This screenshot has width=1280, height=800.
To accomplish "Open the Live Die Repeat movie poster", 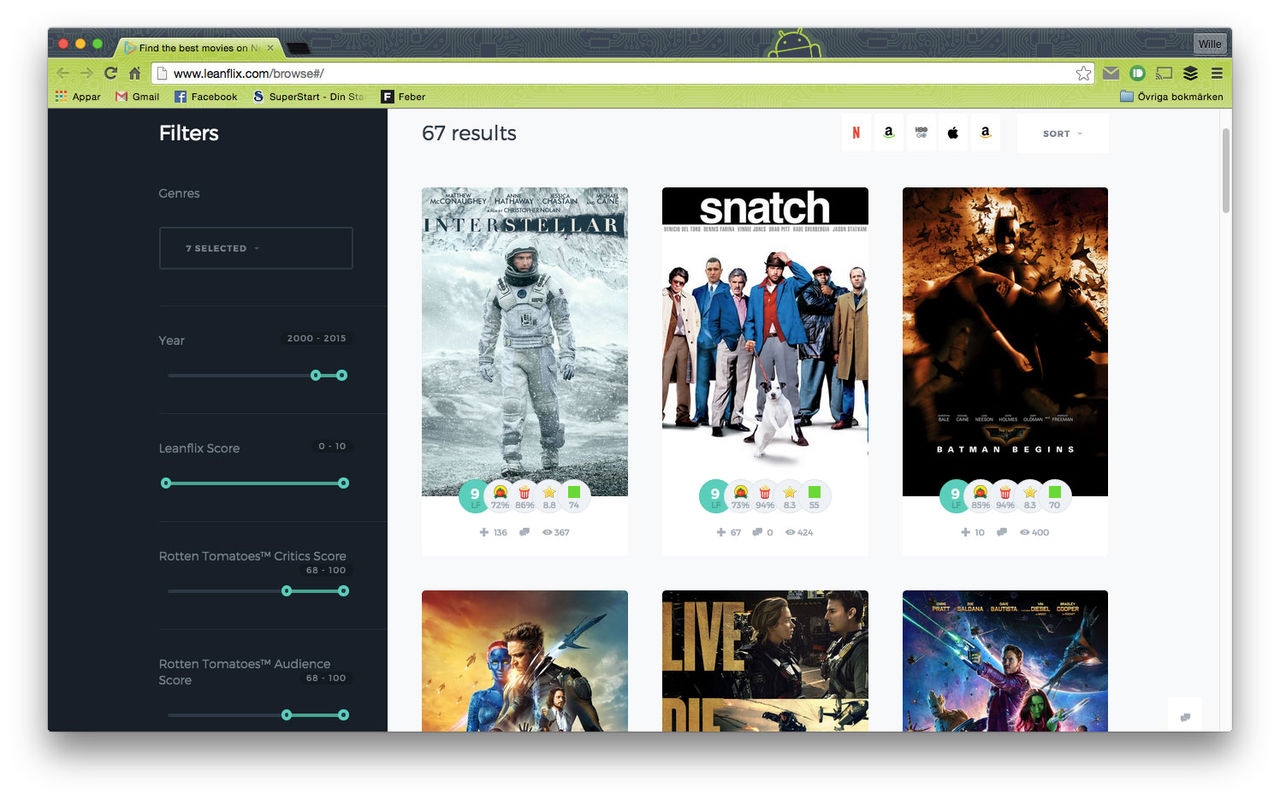I will click(765, 660).
